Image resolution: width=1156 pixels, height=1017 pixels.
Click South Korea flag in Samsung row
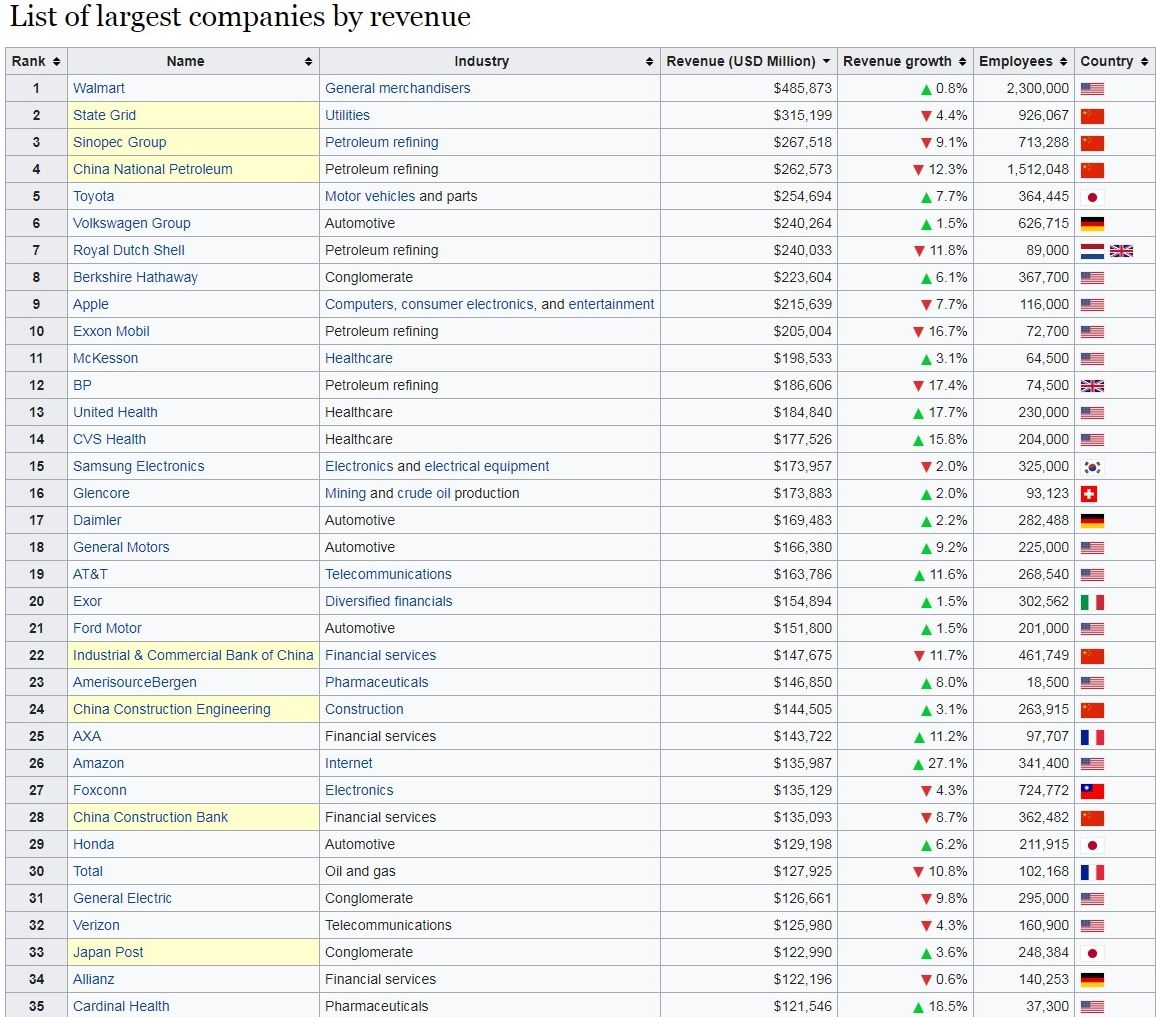pos(1092,468)
